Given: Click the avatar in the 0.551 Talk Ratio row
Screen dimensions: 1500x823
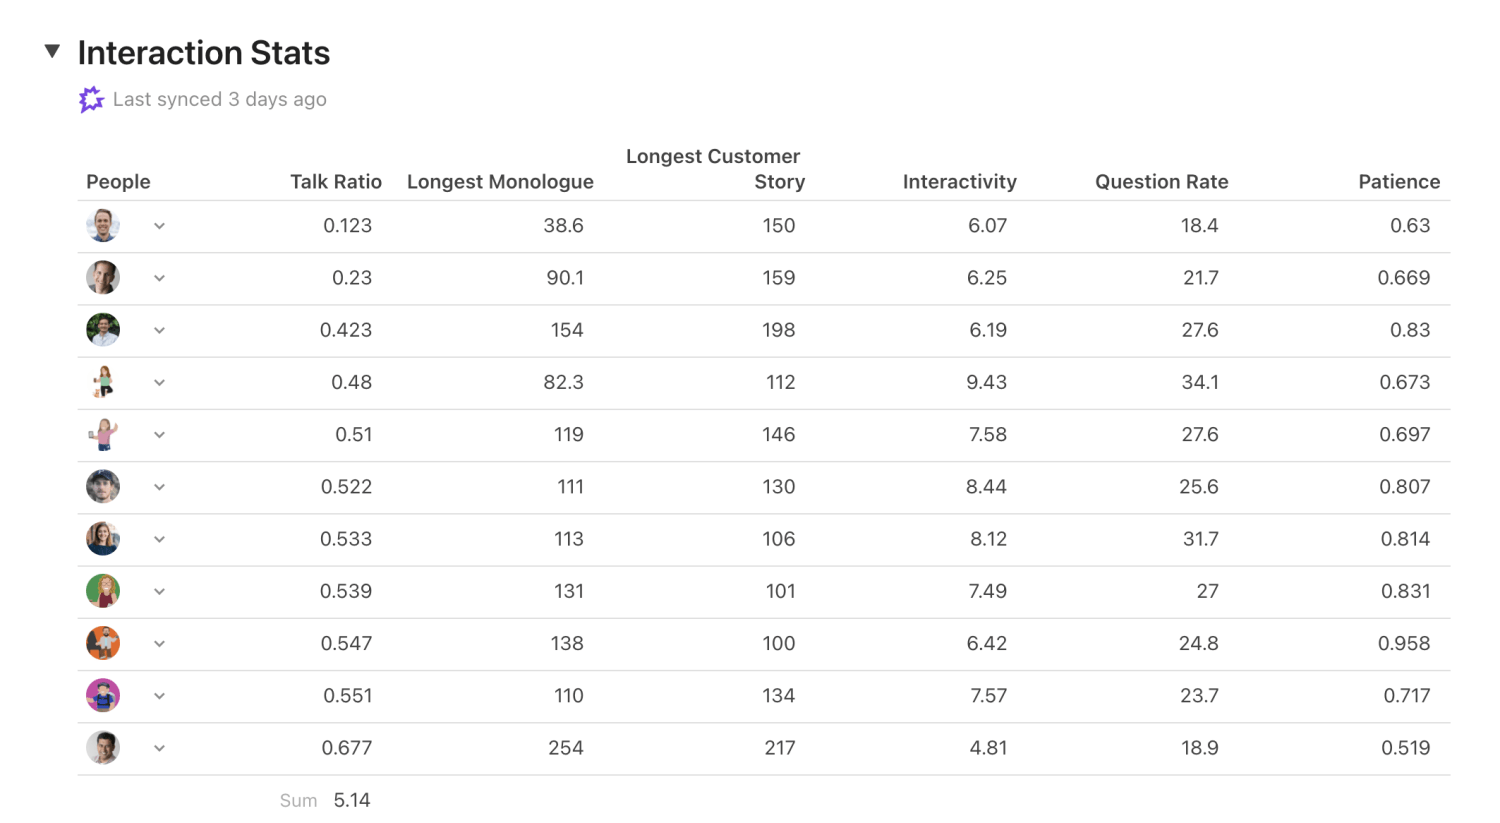Looking at the screenshot, I should coord(103,695).
